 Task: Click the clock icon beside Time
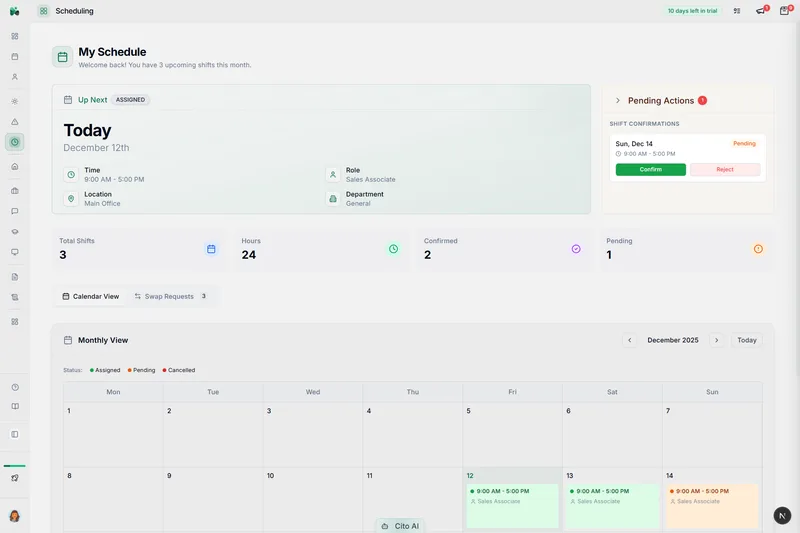pyautogui.click(x=71, y=174)
